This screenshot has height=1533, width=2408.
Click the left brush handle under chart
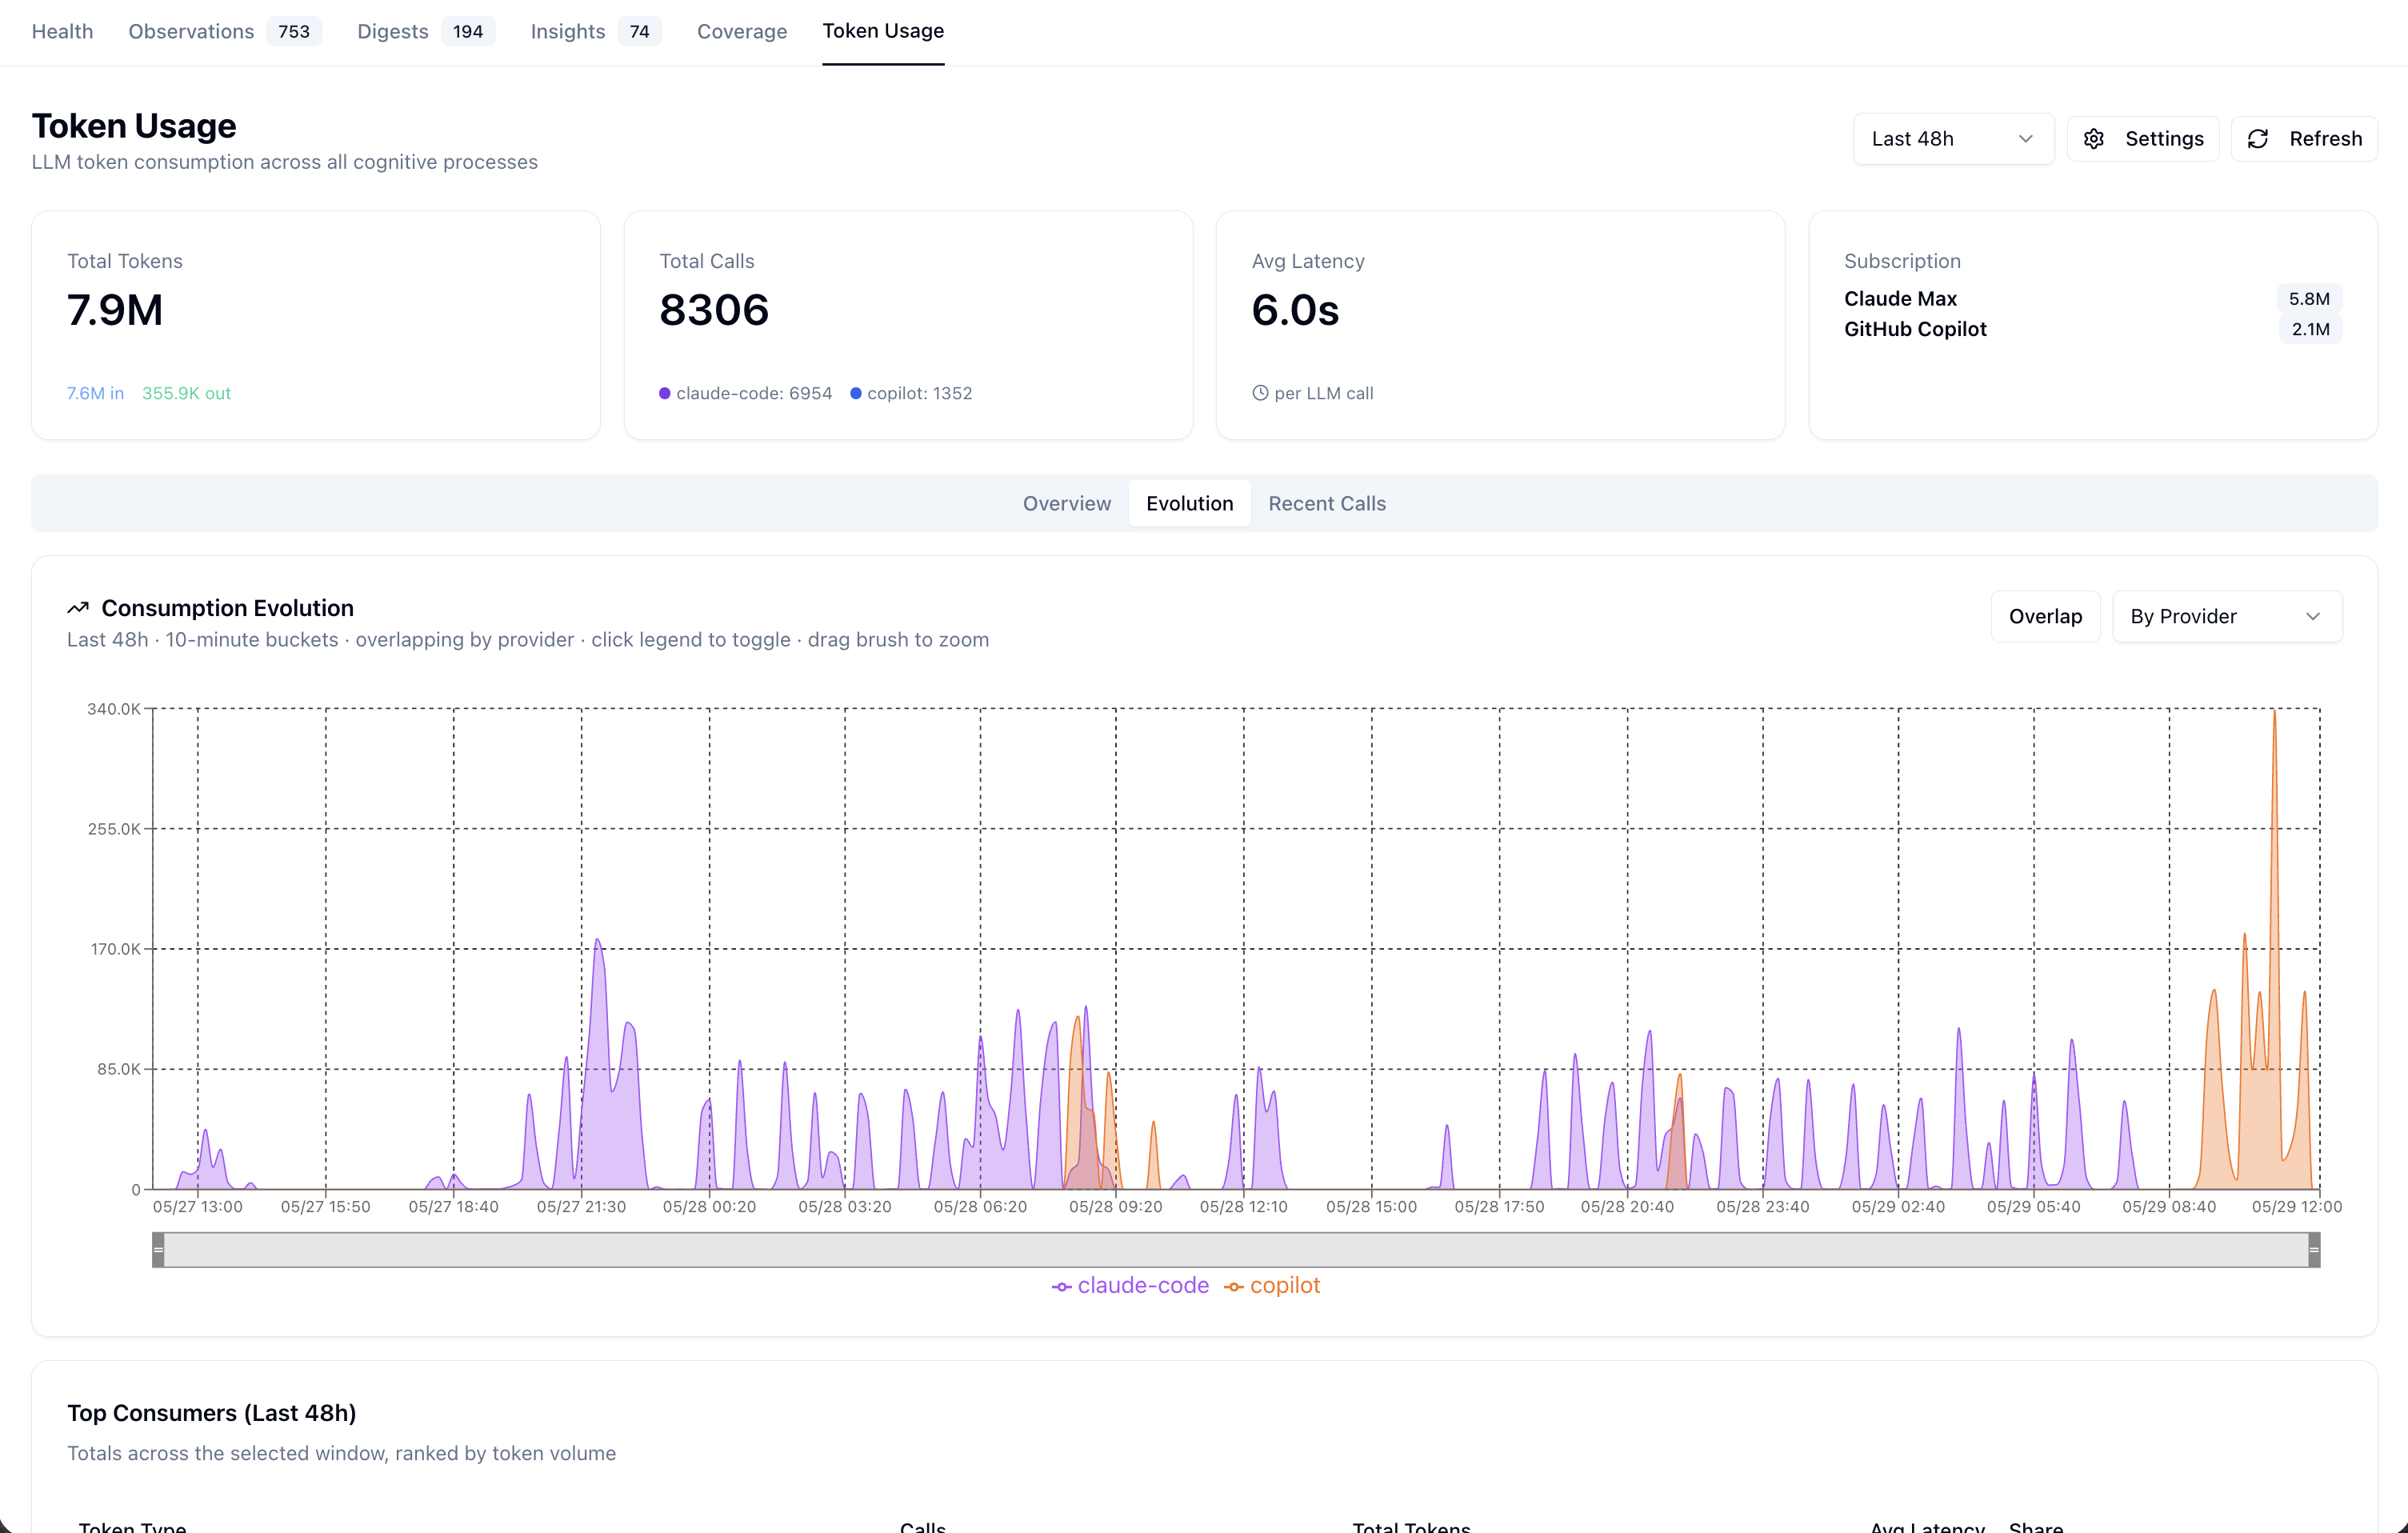point(158,1250)
